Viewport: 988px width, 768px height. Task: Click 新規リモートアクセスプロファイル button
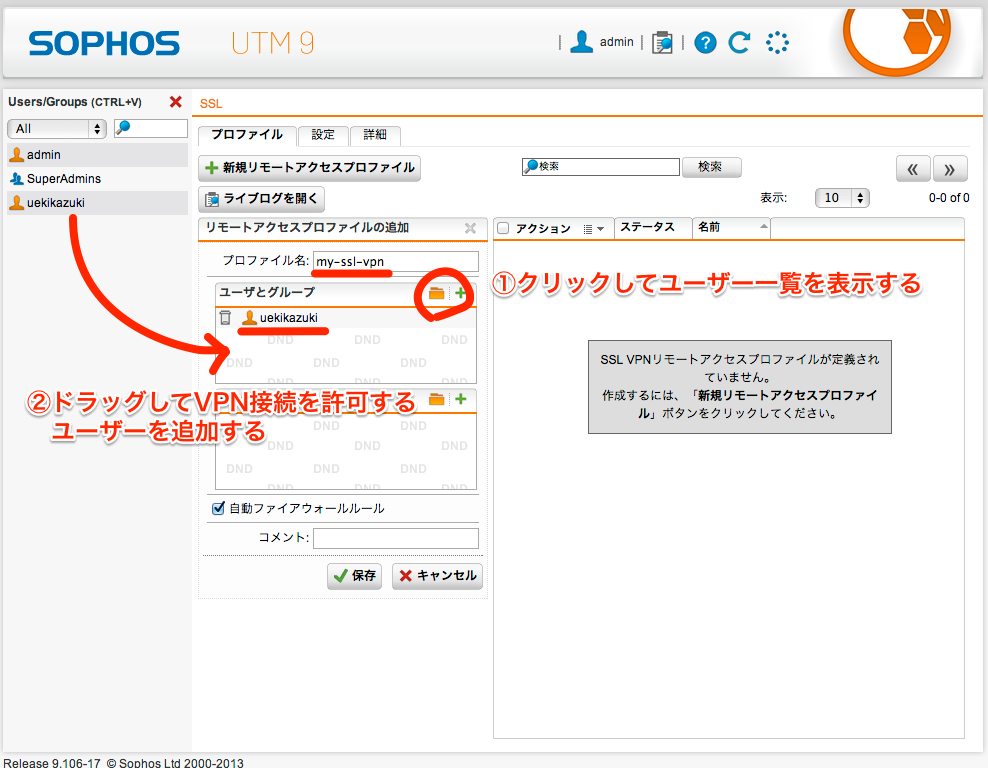(x=309, y=168)
